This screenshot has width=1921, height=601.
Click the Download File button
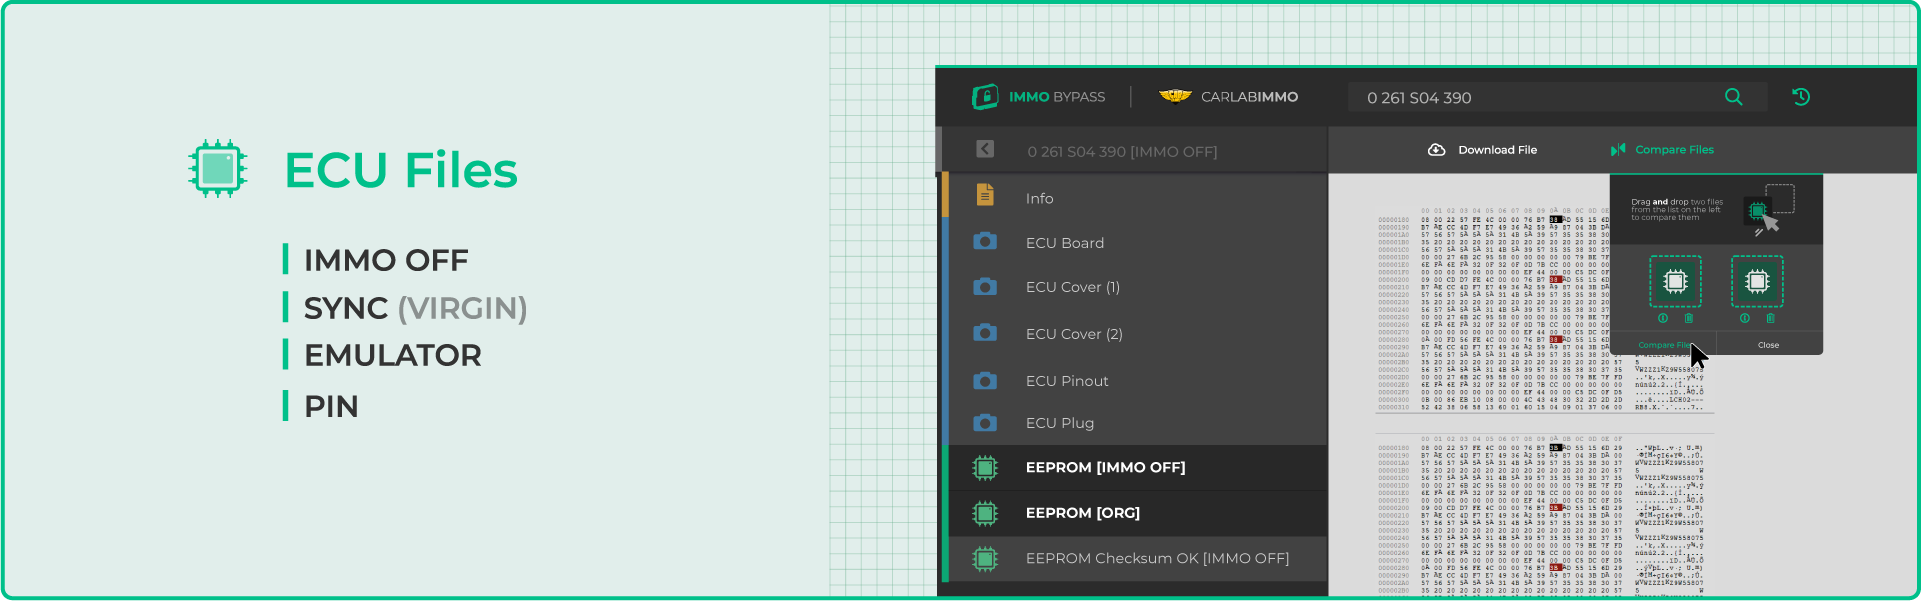[x=1496, y=150]
